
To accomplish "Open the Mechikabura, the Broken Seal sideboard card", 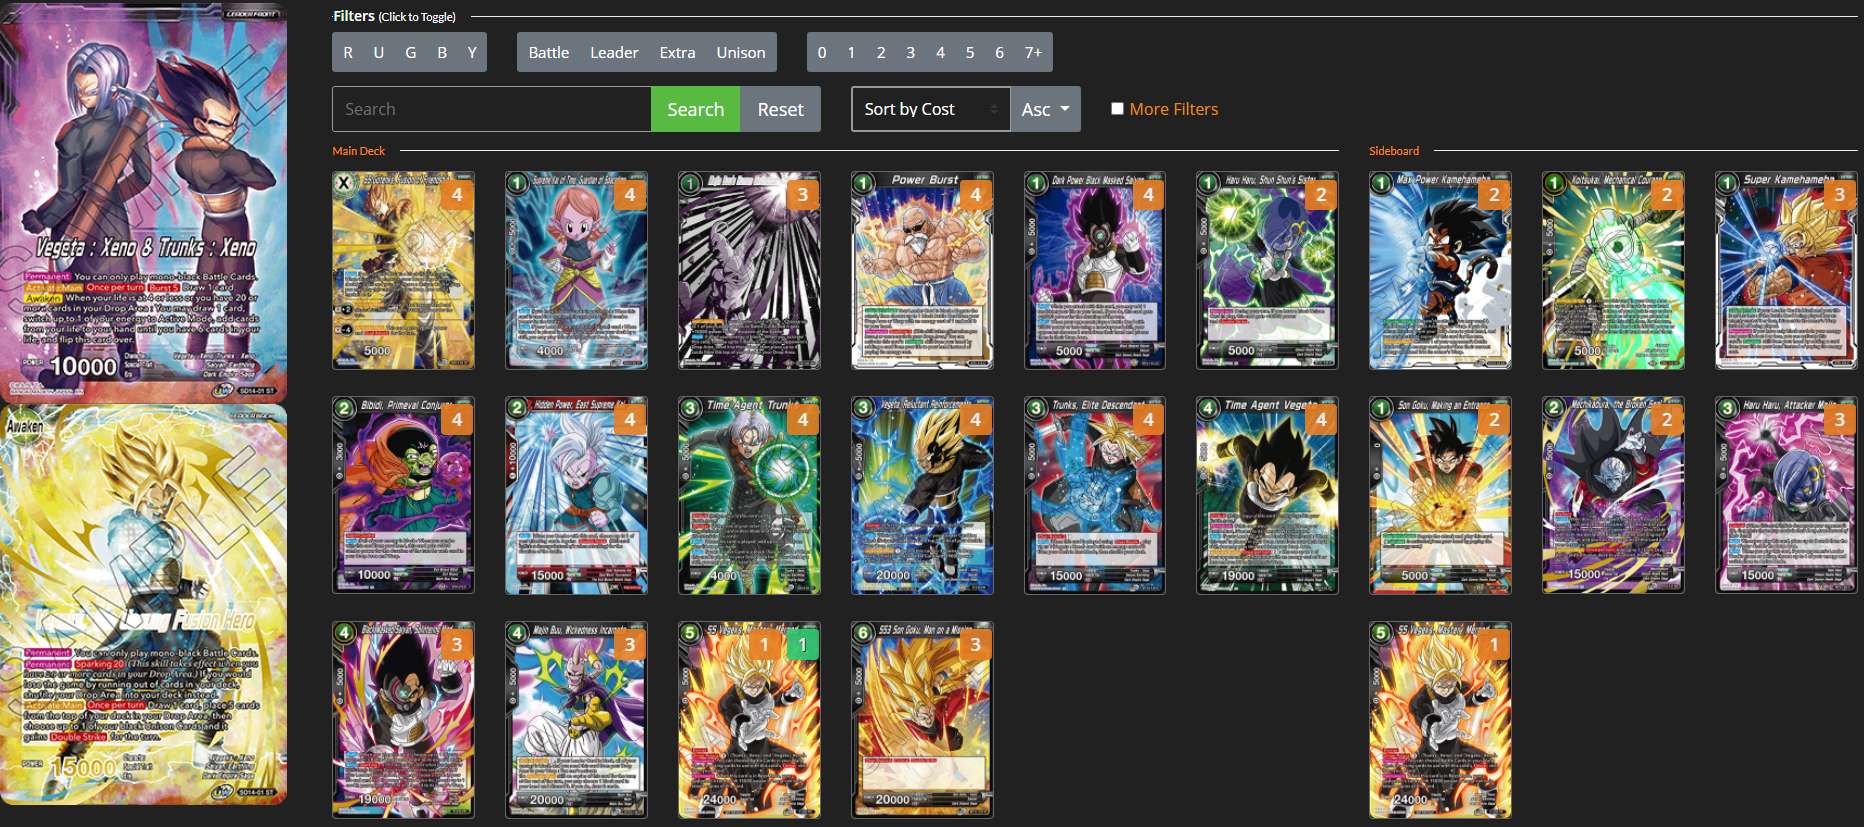I will tap(1613, 495).
